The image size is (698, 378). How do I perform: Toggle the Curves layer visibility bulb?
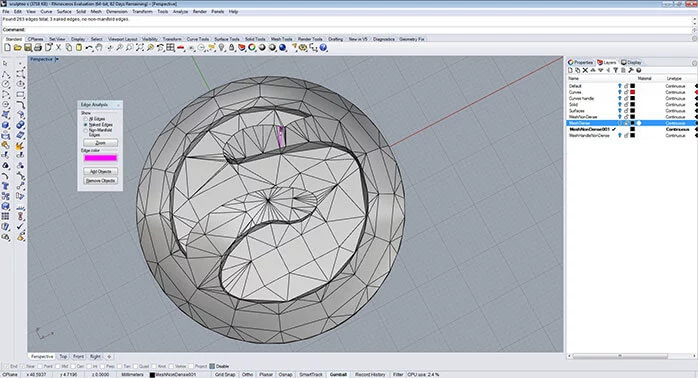[x=619, y=92]
